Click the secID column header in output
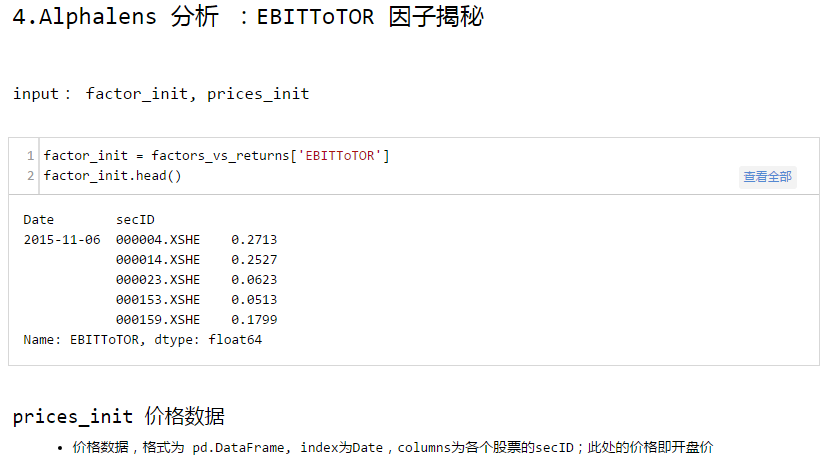This screenshot has height=470, width=828. (135, 220)
